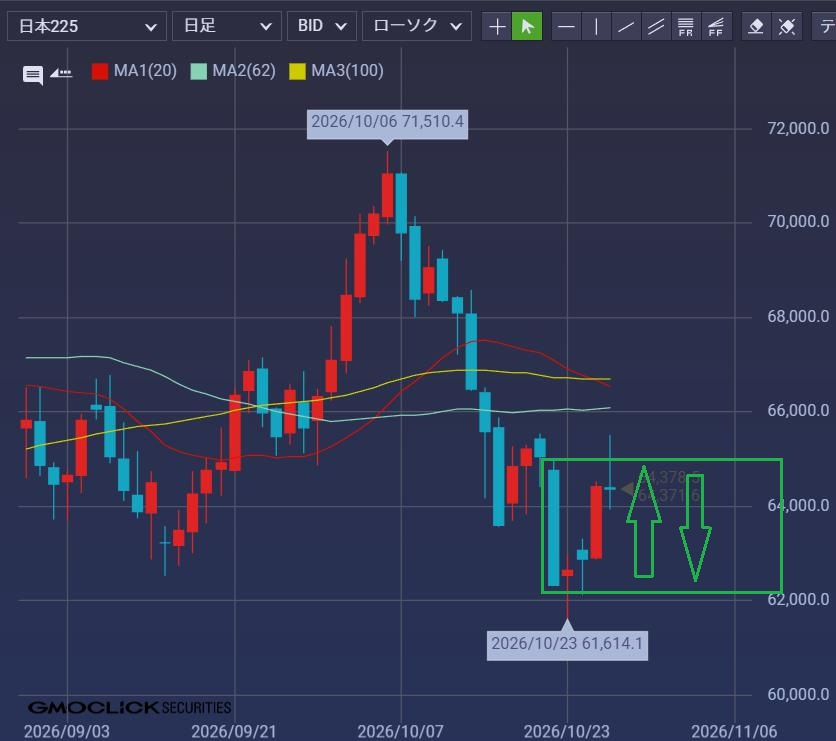Expand the BID price type dropdown

click(321, 26)
